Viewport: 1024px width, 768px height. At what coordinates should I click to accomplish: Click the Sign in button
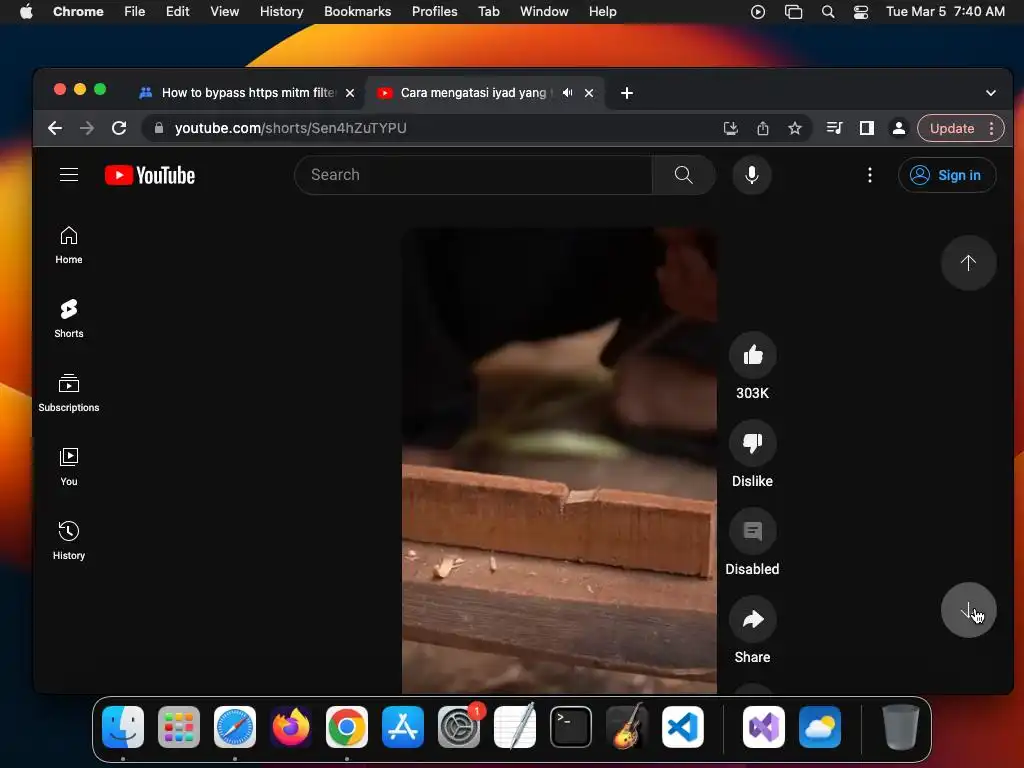click(x=947, y=175)
